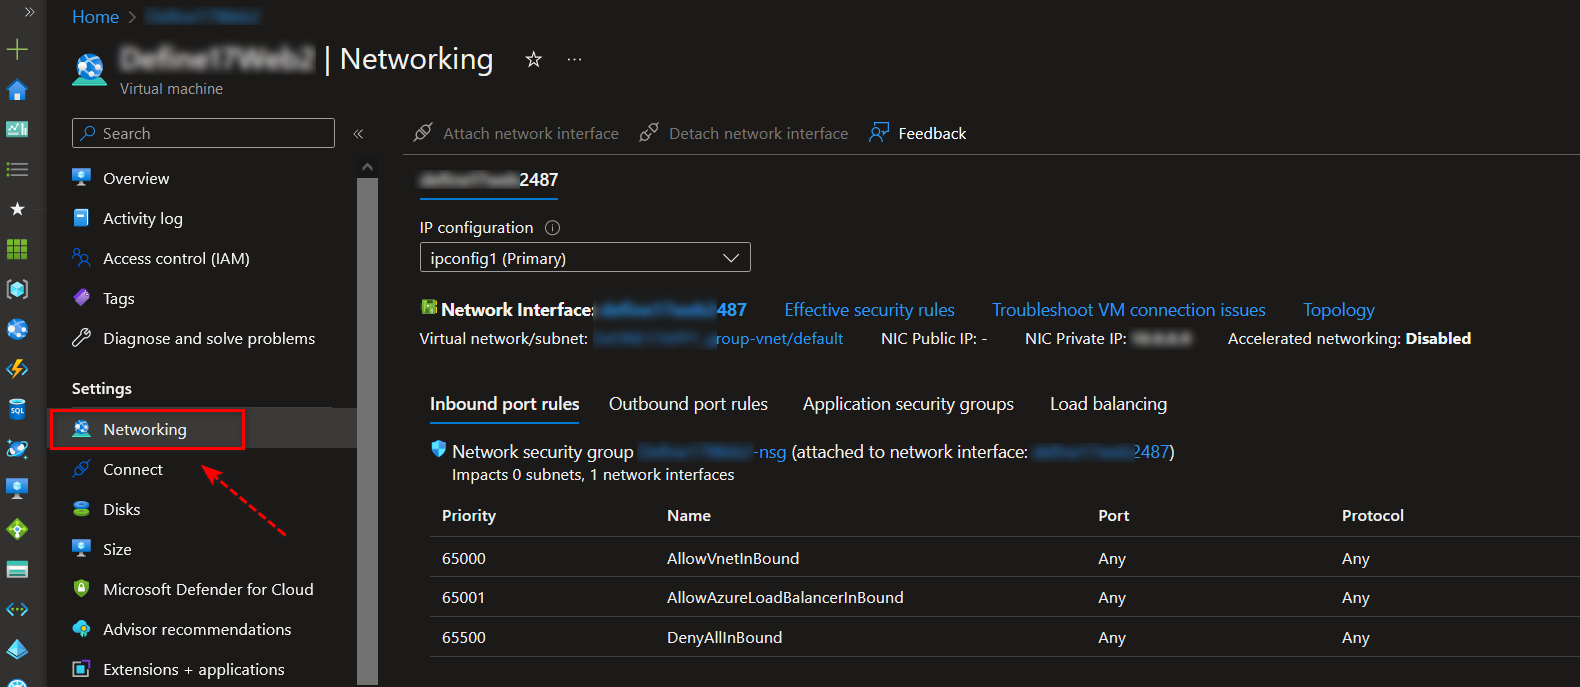This screenshot has width=1580, height=687.
Task: Select the DenyAllInBound rule row
Action: click(1005, 637)
